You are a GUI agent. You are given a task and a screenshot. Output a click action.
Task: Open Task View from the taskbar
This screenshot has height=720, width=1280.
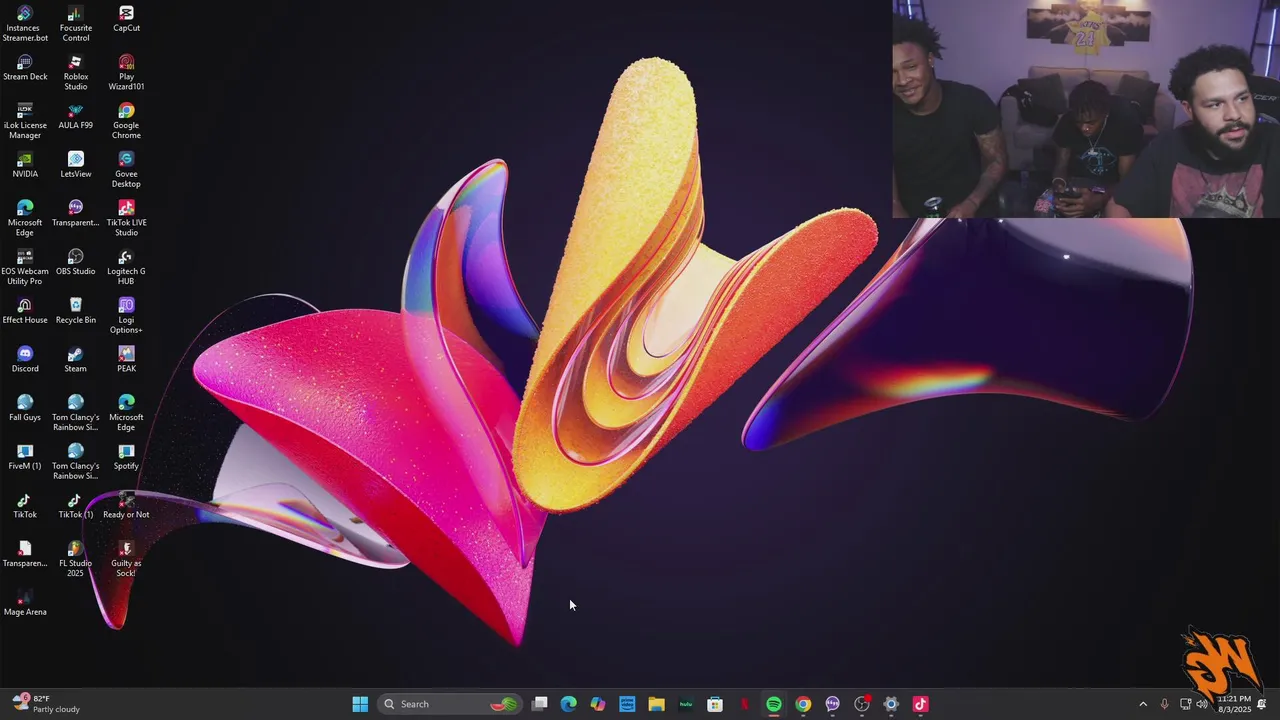pos(540,704)
